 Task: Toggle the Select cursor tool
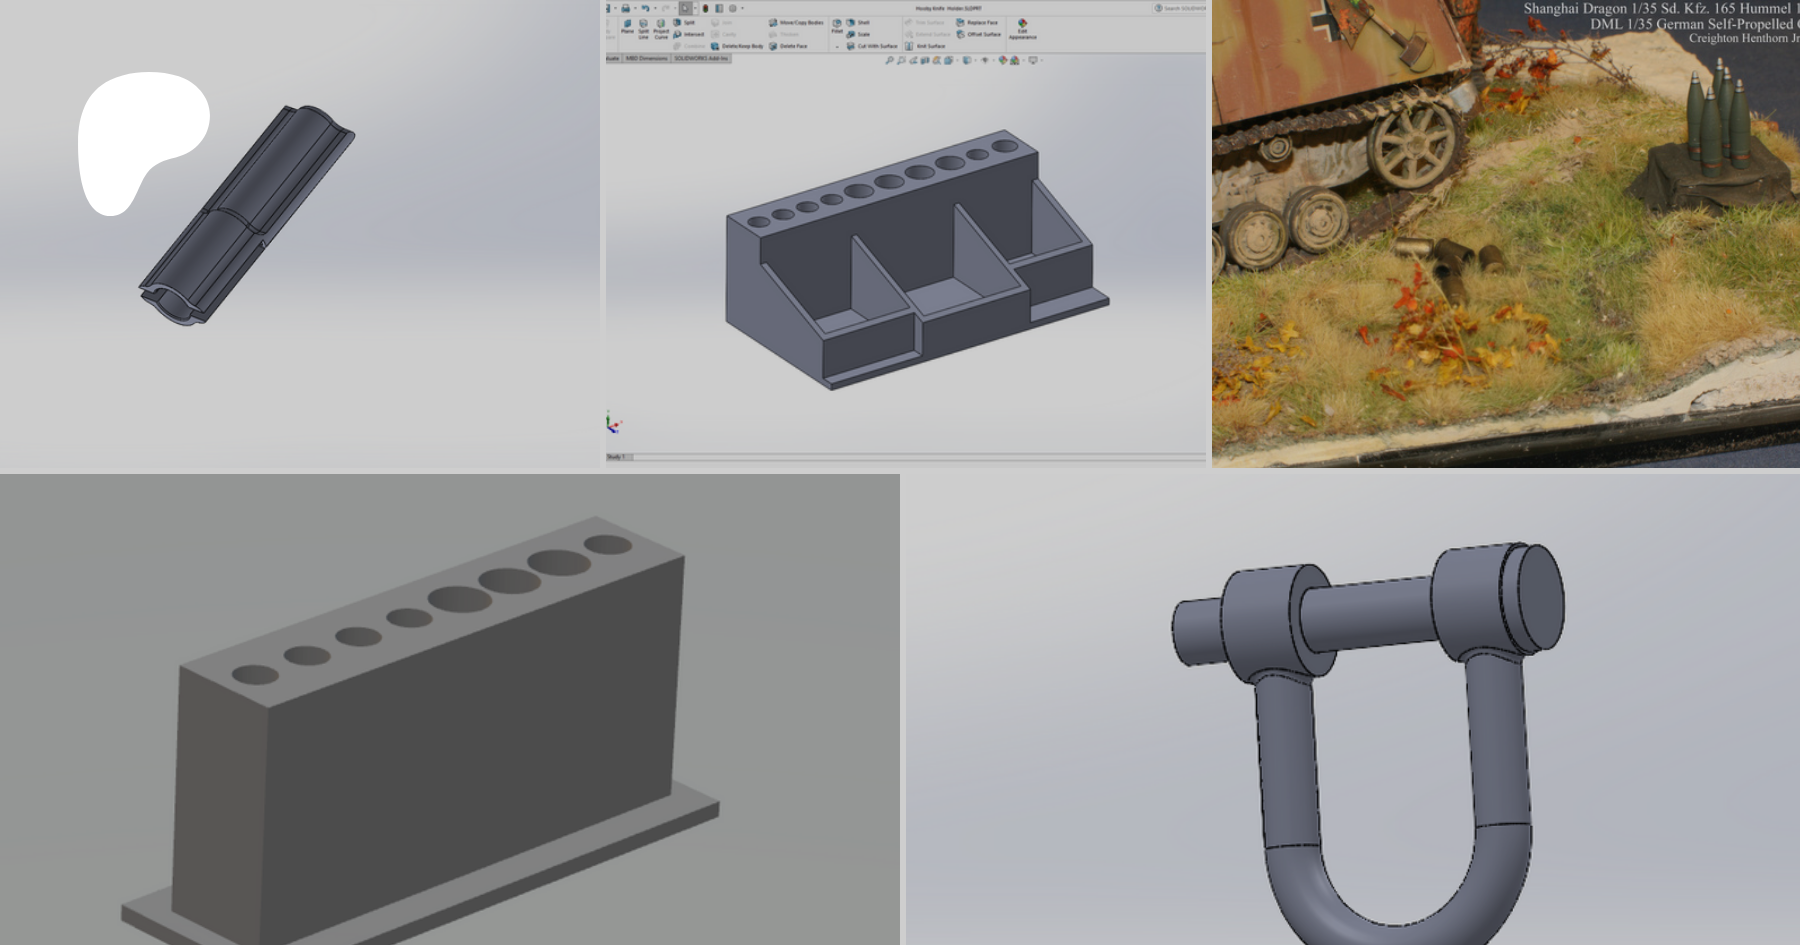coord(685,8)
